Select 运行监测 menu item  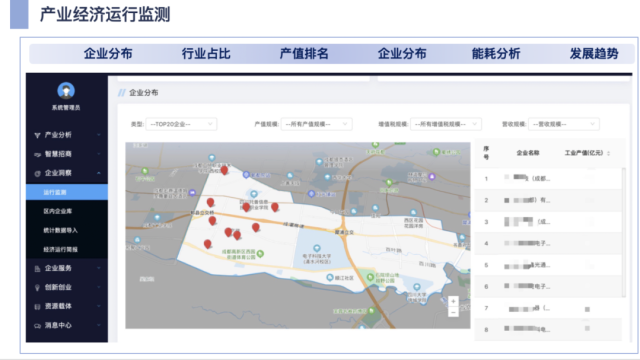pyautogui.click(x=67, y=192)
